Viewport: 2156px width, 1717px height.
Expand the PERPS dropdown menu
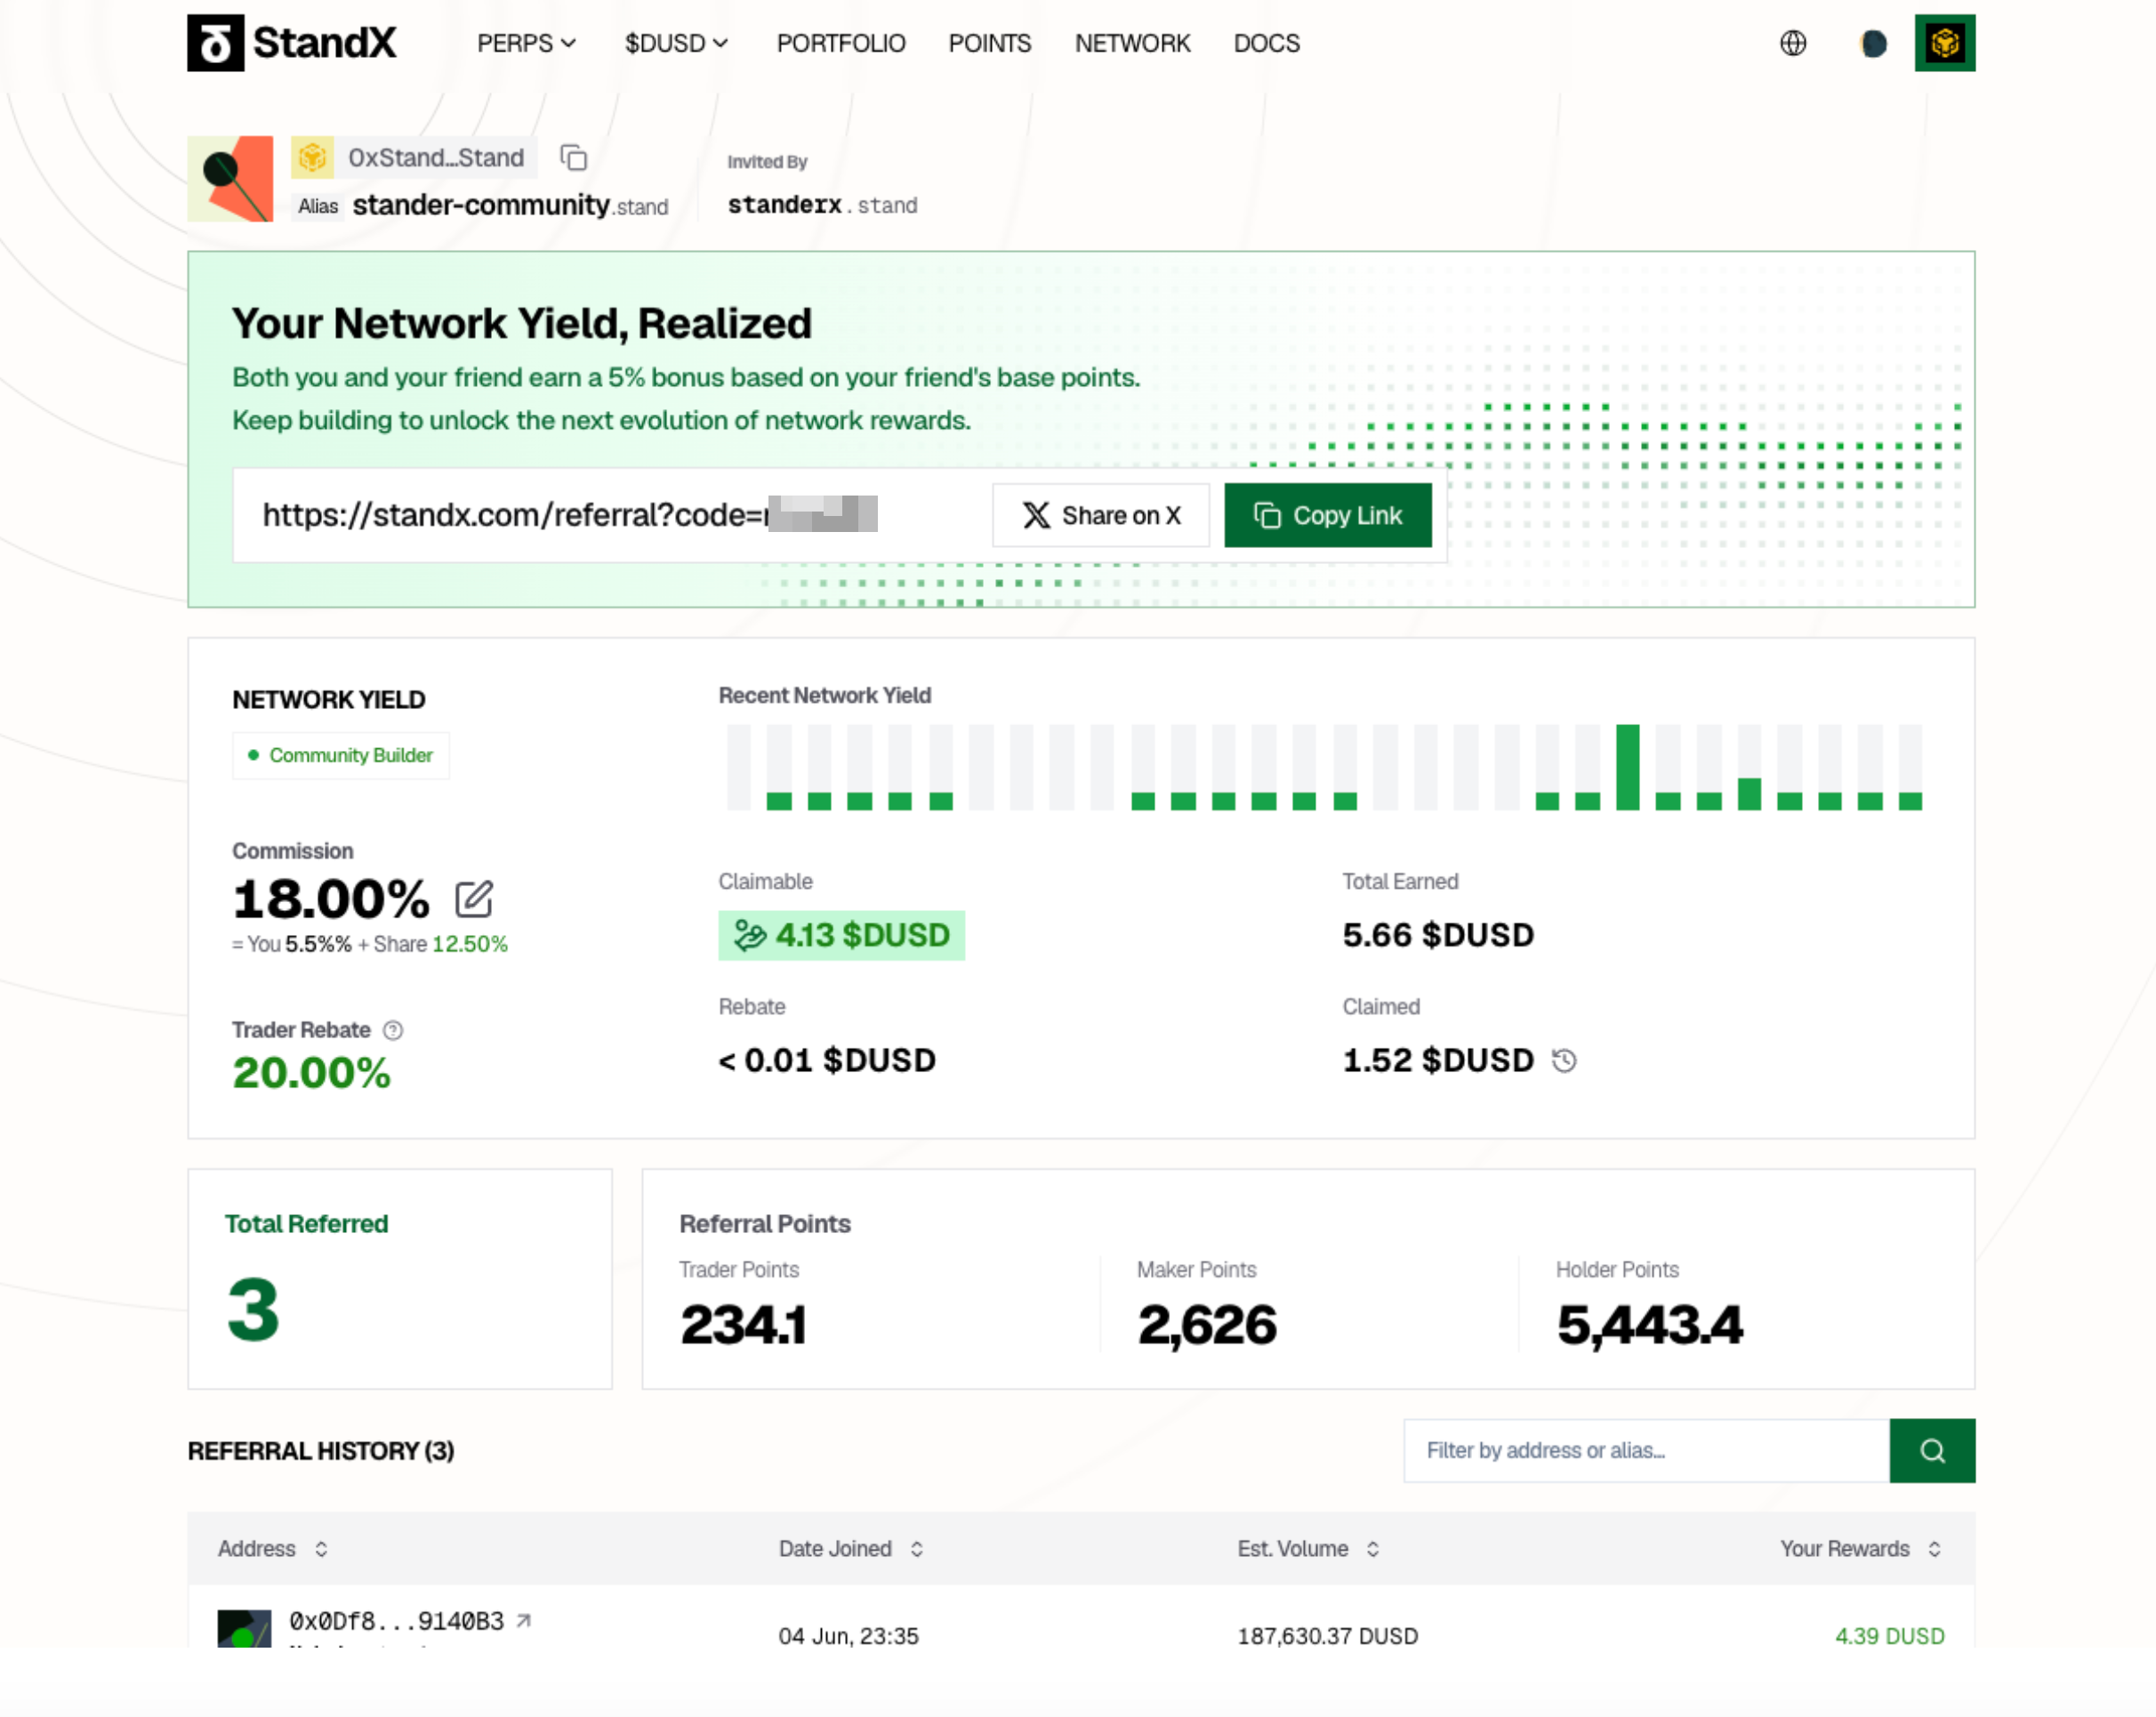pyautogui.click(x=526, y=43)
